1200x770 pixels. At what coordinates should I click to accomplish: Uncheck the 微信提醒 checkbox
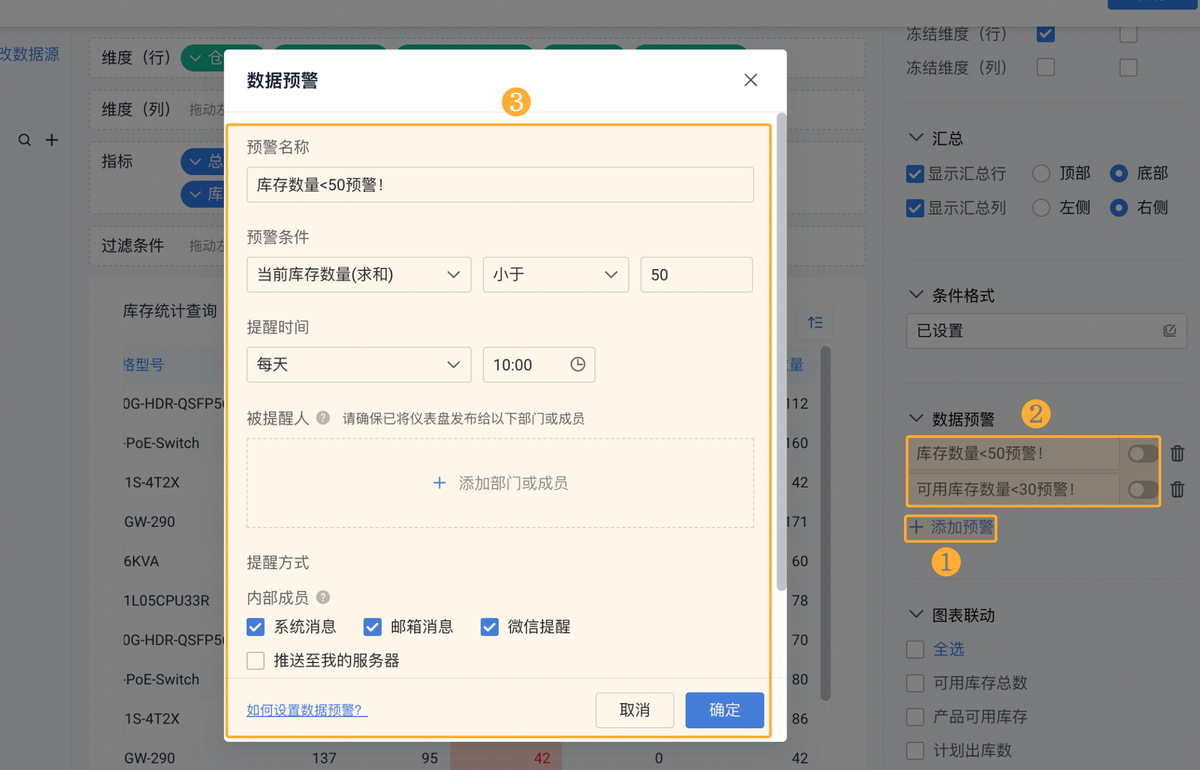[x=489, y=627]
